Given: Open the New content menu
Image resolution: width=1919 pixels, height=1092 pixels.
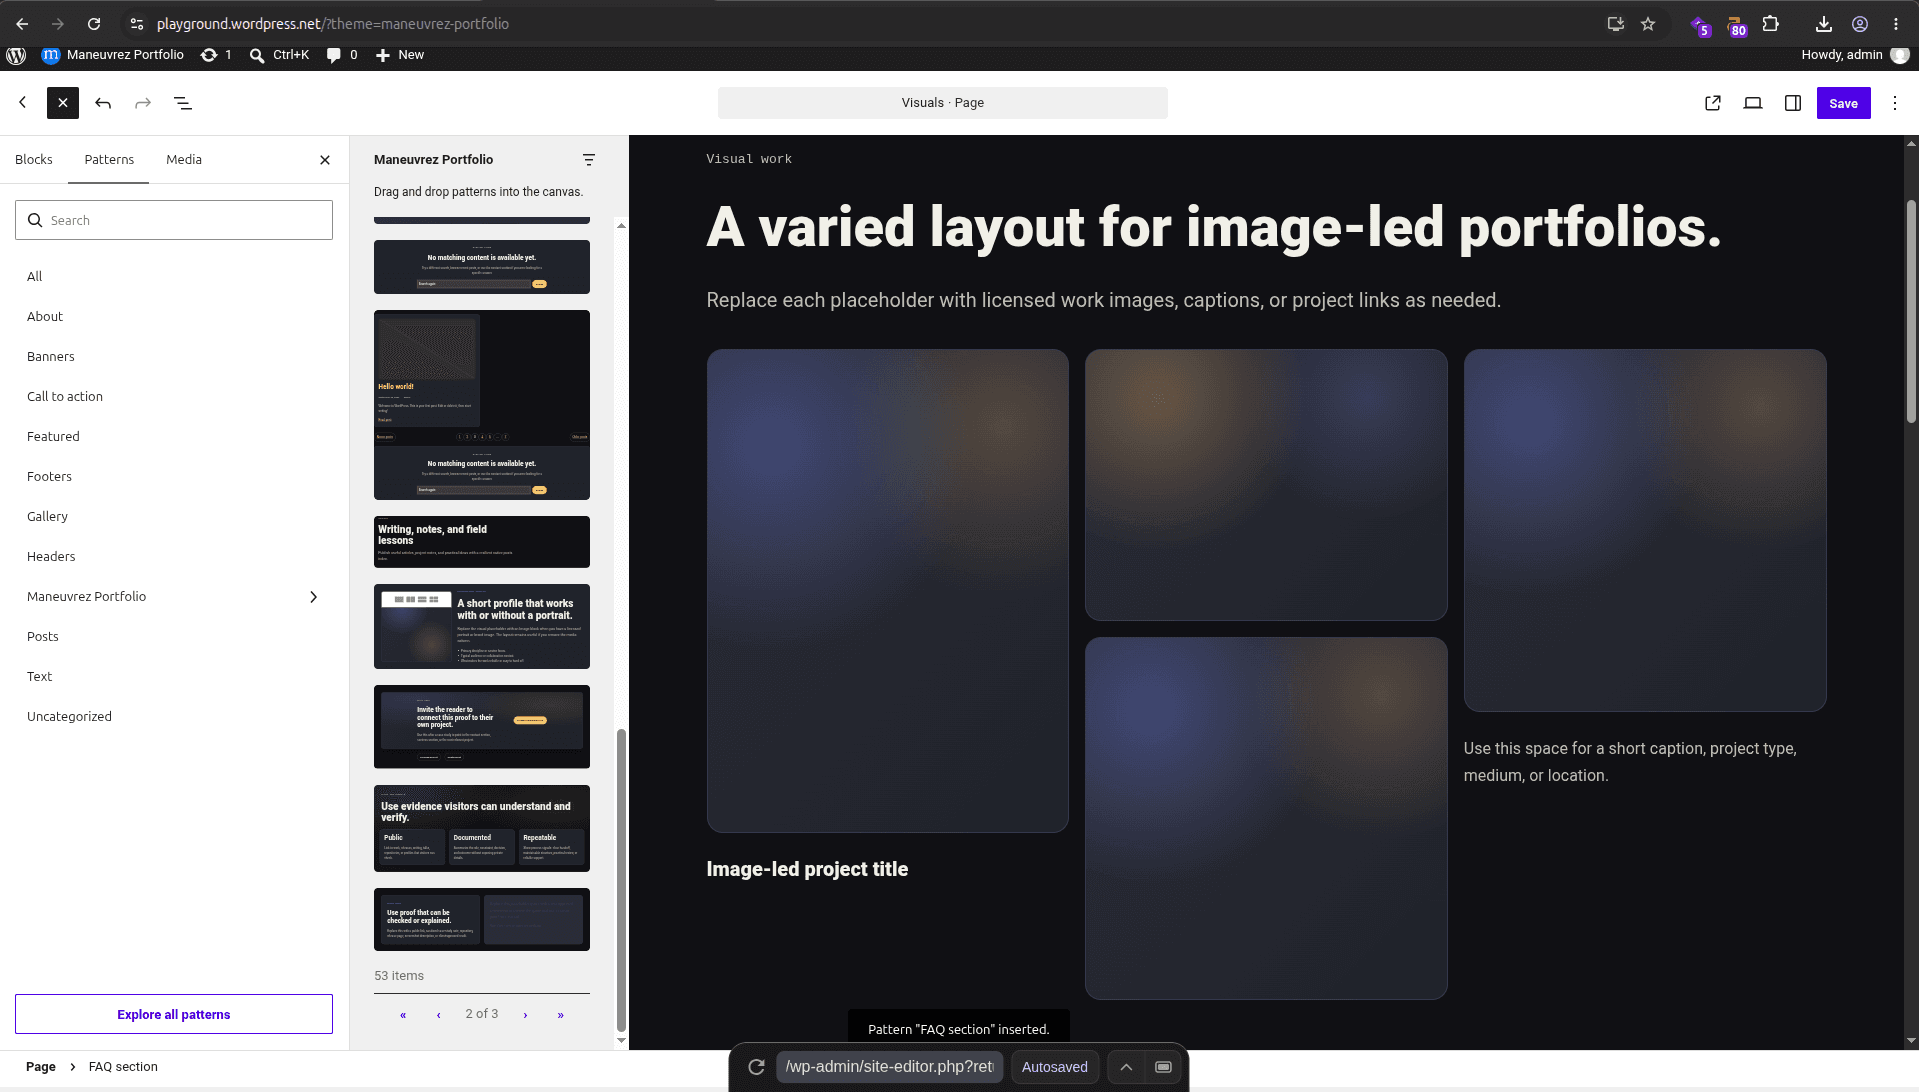Looking at the screenshot, I should [x=400, y=55].
